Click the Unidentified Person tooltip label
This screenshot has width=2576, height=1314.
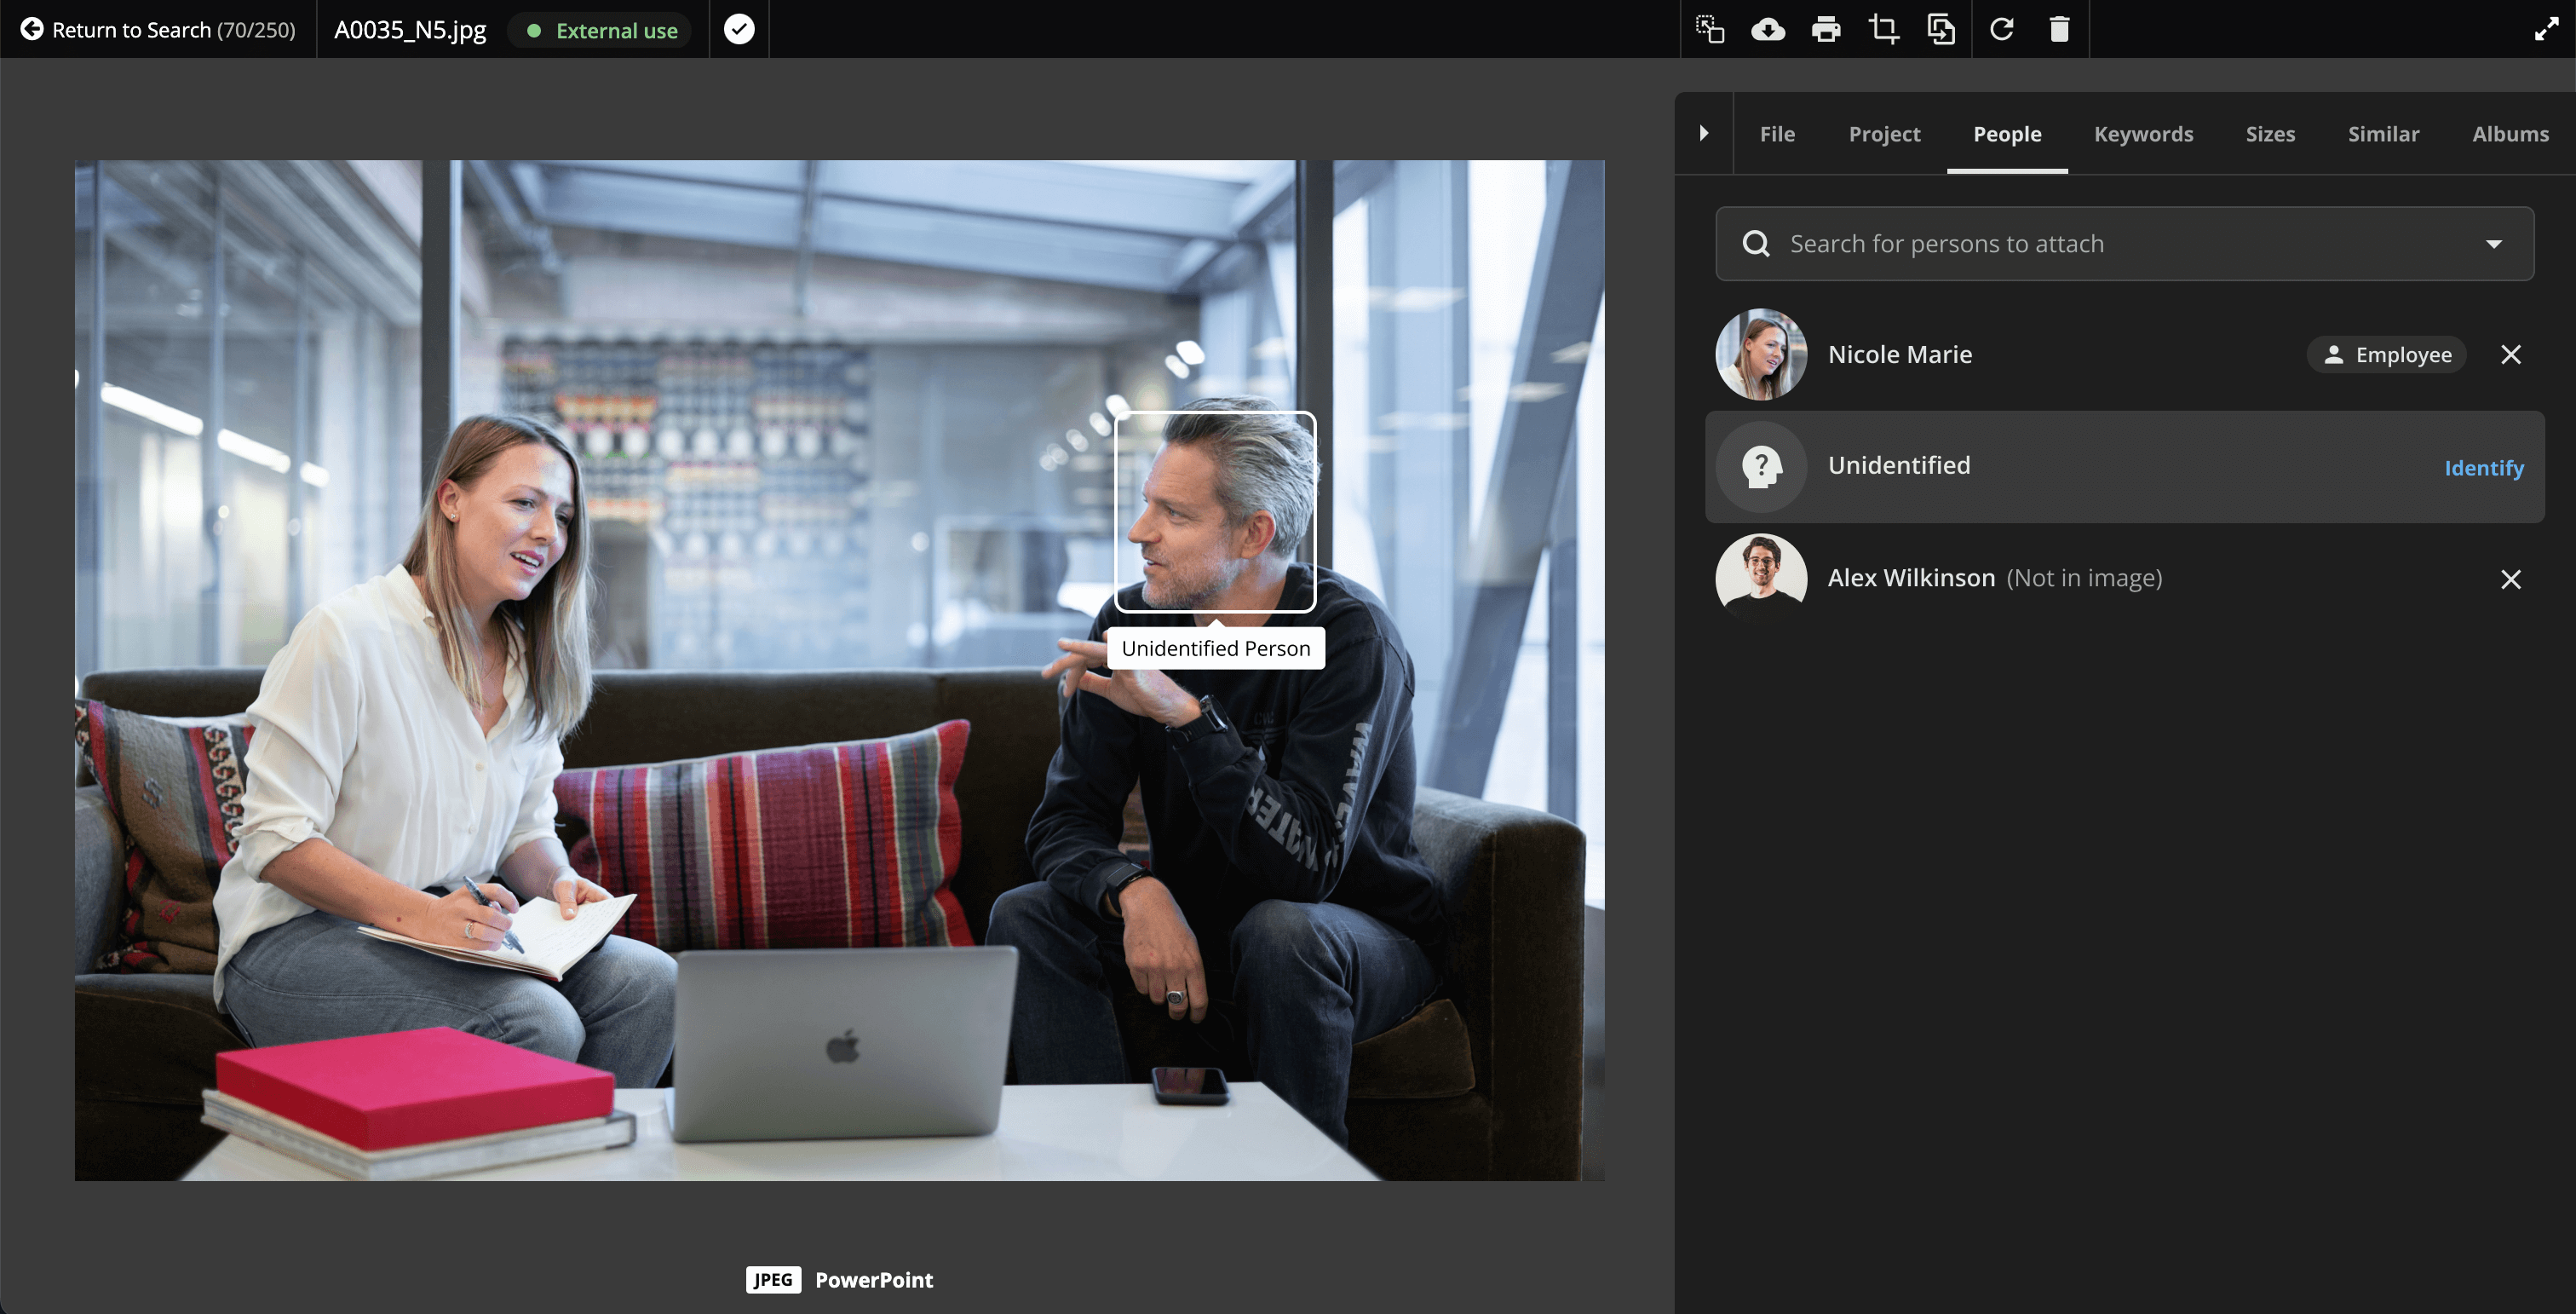(x=1215, y=648)
